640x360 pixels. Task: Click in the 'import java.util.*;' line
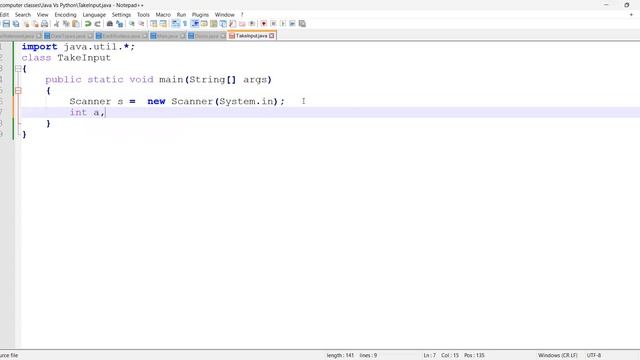(78, 47)
